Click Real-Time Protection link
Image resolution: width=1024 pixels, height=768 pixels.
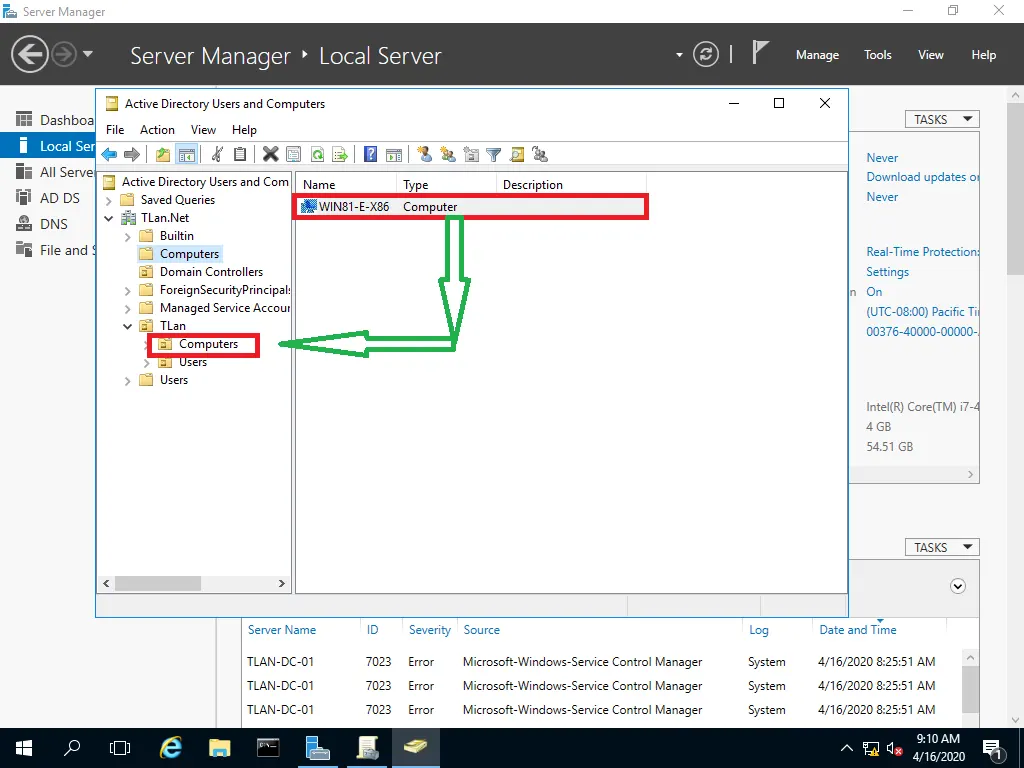(922, 251)
